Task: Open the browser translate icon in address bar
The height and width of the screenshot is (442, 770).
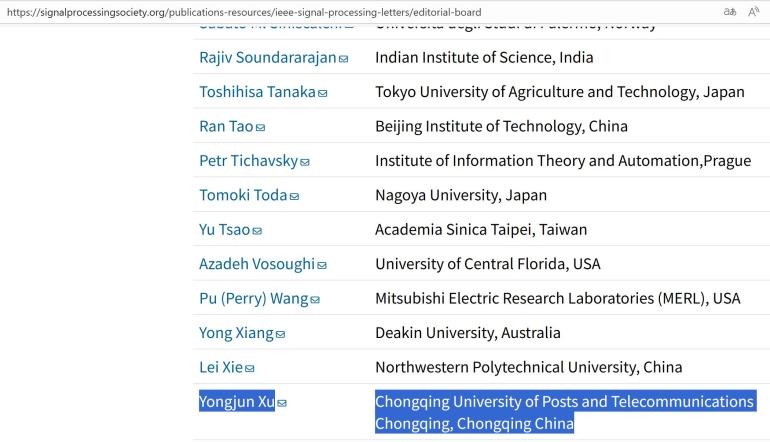Action: point(730,11)
